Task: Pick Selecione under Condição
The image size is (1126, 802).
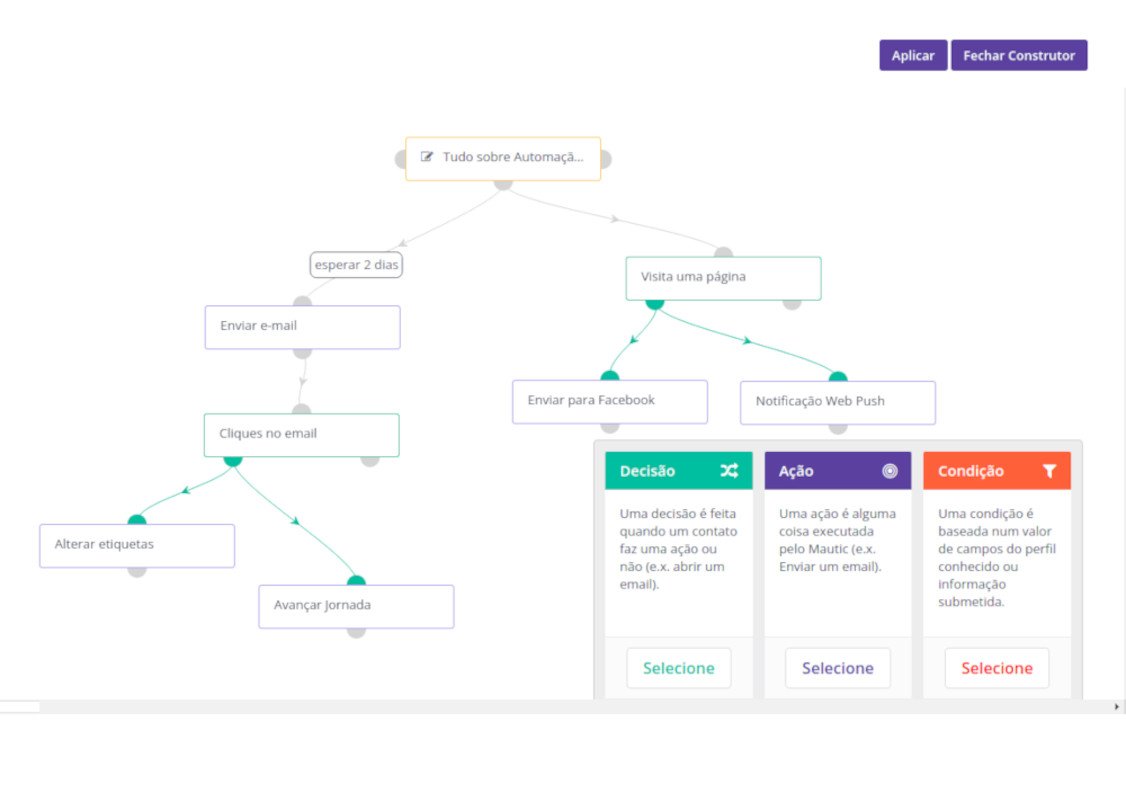Action: (996, 668)
